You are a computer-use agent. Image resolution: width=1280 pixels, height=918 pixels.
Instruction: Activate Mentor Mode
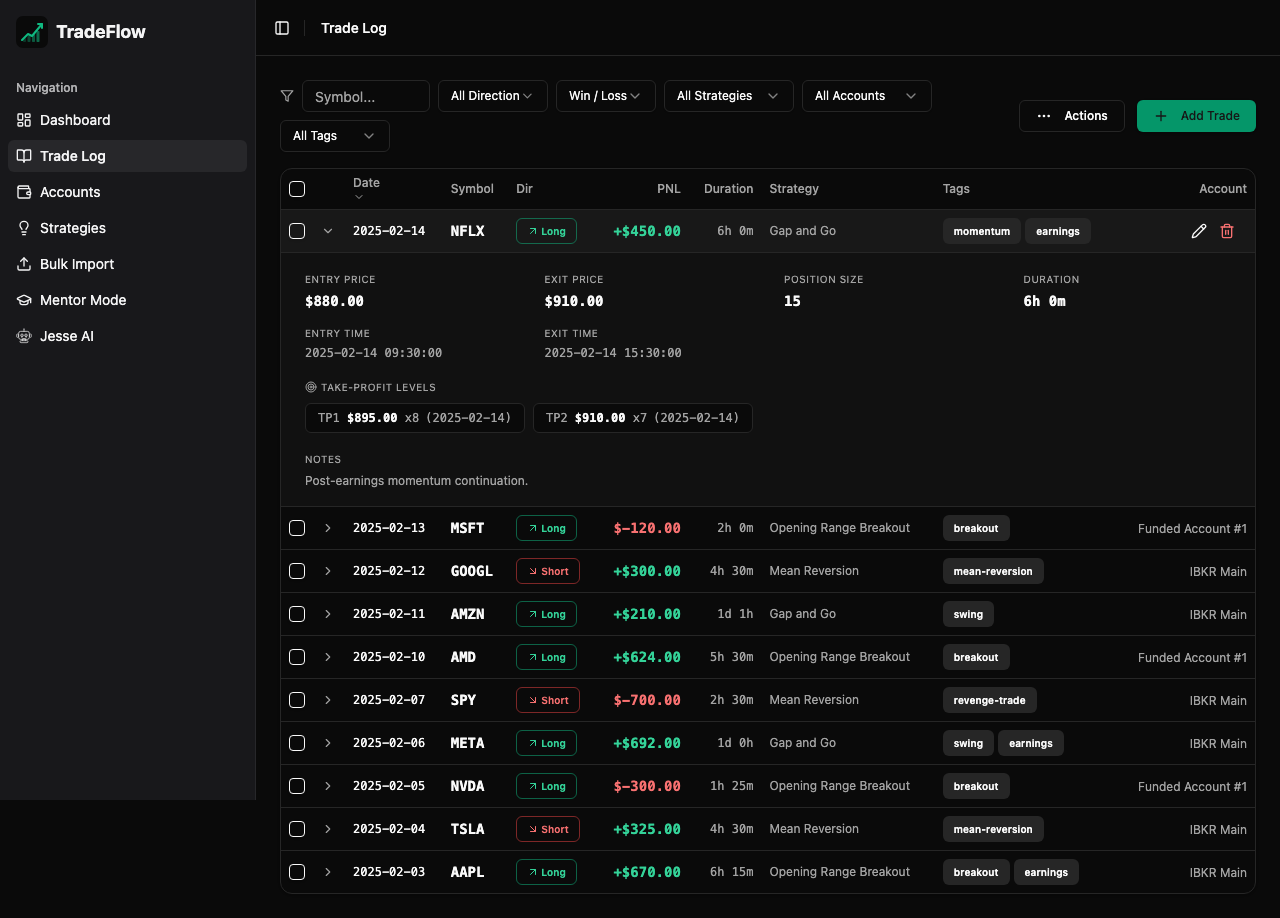click(x=83, y=299)
